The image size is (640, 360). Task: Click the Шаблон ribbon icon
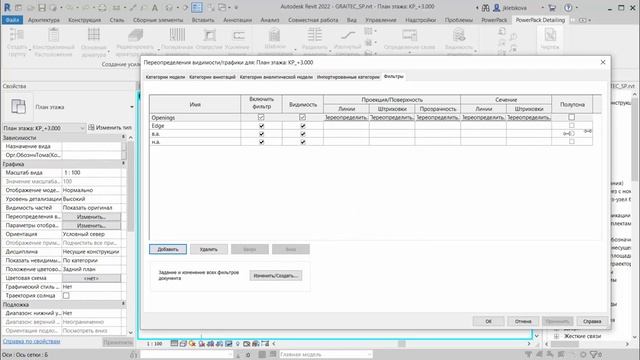tap(275, 35)
